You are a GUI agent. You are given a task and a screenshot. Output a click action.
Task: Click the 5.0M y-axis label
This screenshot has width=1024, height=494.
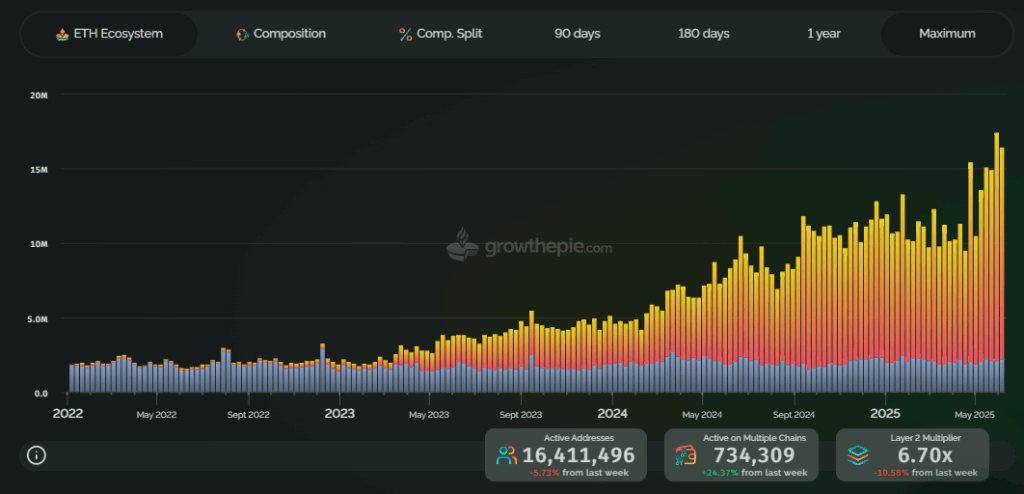click(x=39, y=319)
